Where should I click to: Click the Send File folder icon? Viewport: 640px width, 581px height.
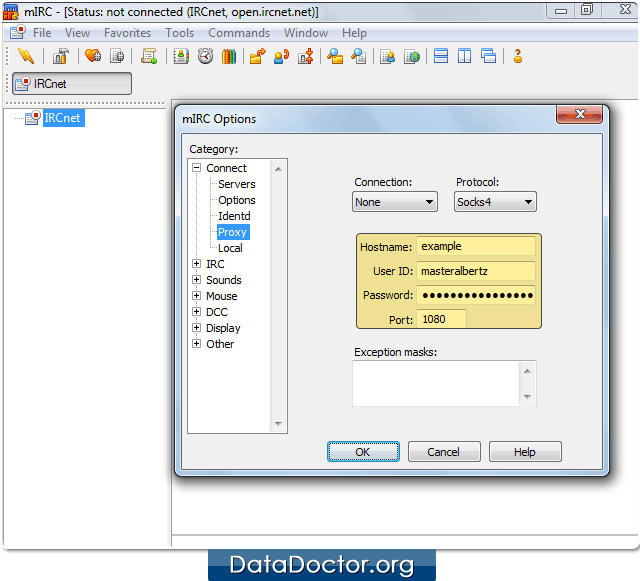258,56
